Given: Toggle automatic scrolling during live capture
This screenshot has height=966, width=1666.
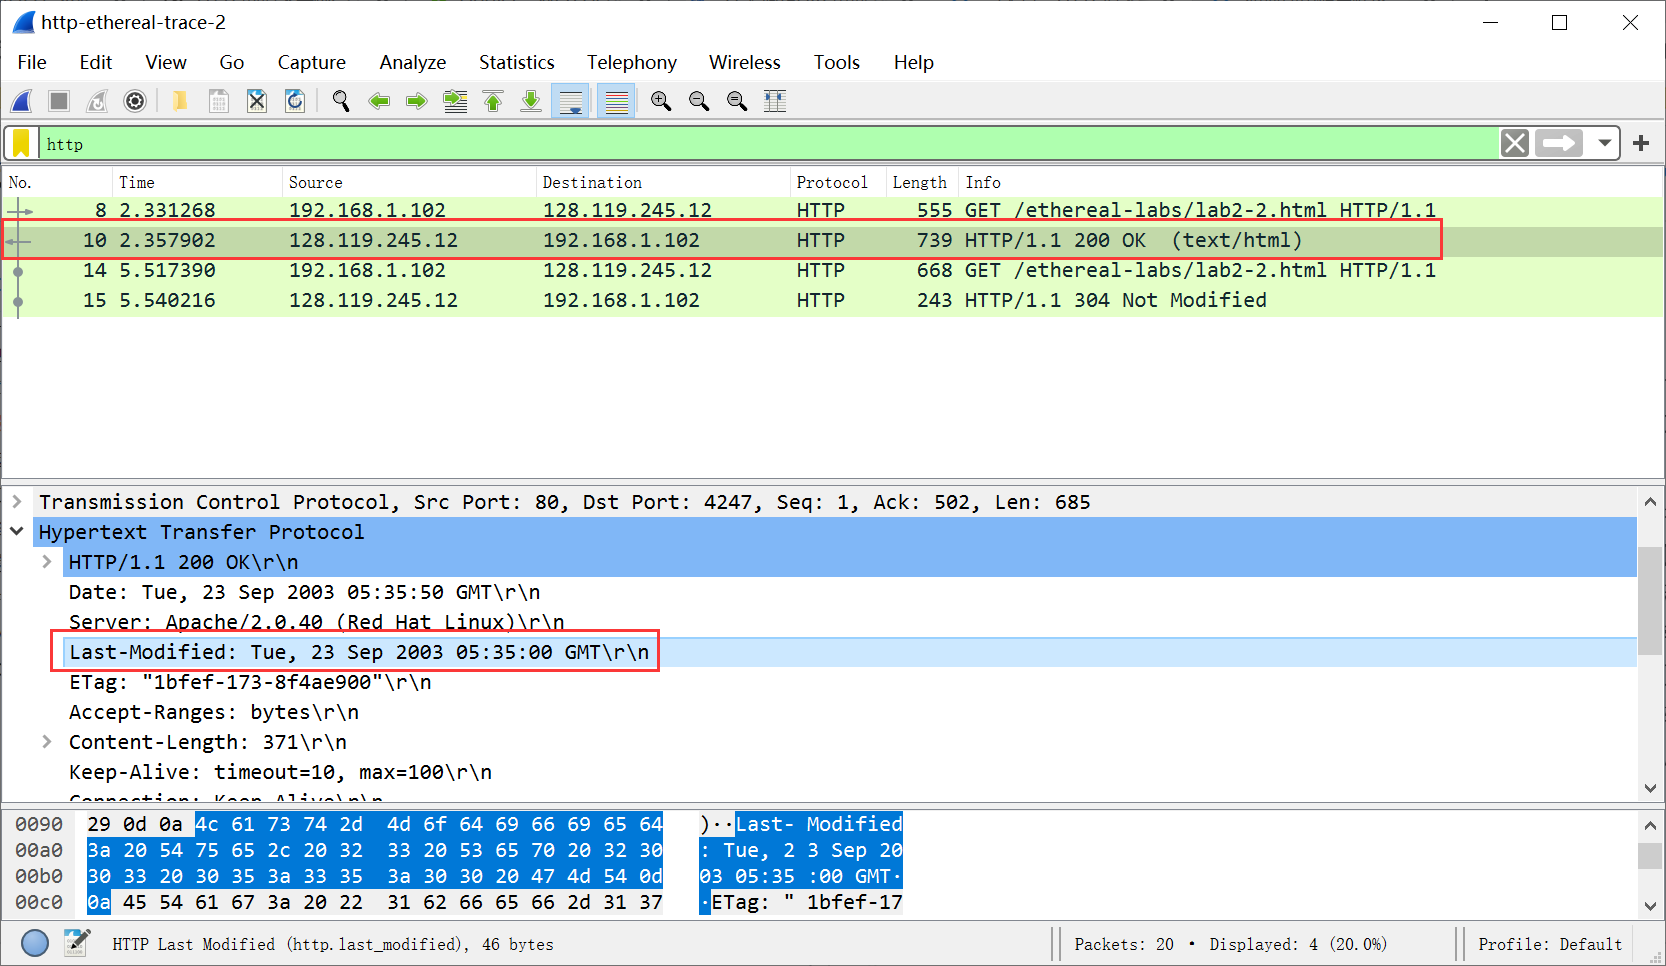Looking at the screenshot, I should coord(571,101).
